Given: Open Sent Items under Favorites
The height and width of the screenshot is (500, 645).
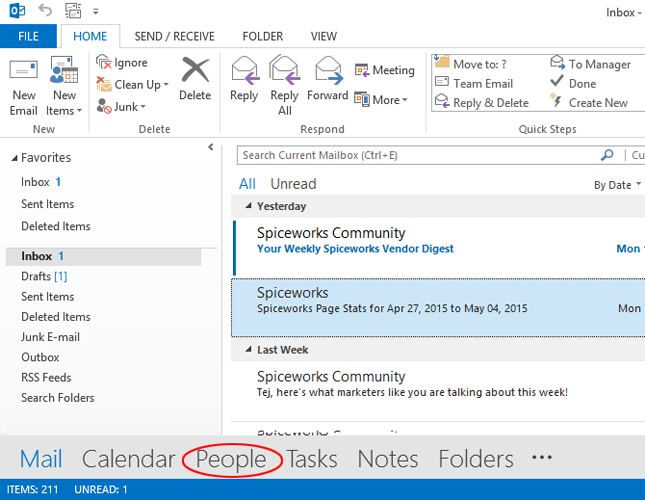Looking at the screenshot, I should (x=48, y=204).
